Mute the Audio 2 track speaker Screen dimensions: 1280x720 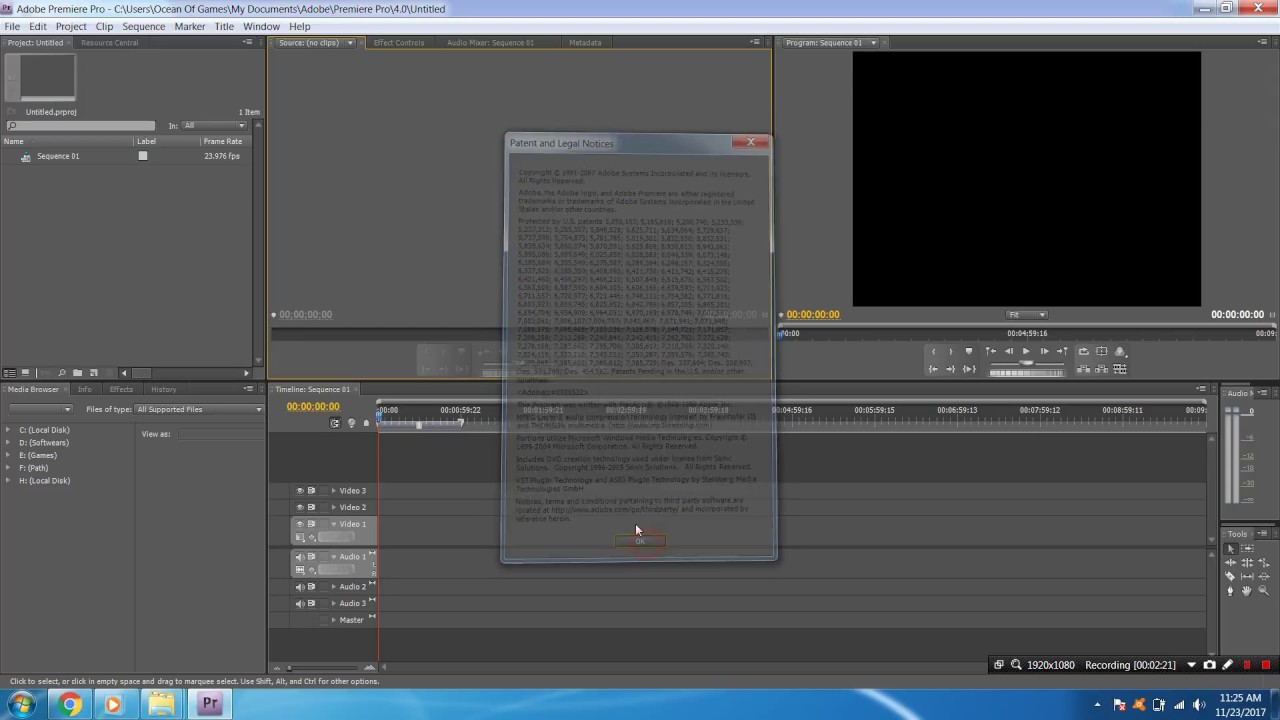(299, 587)
